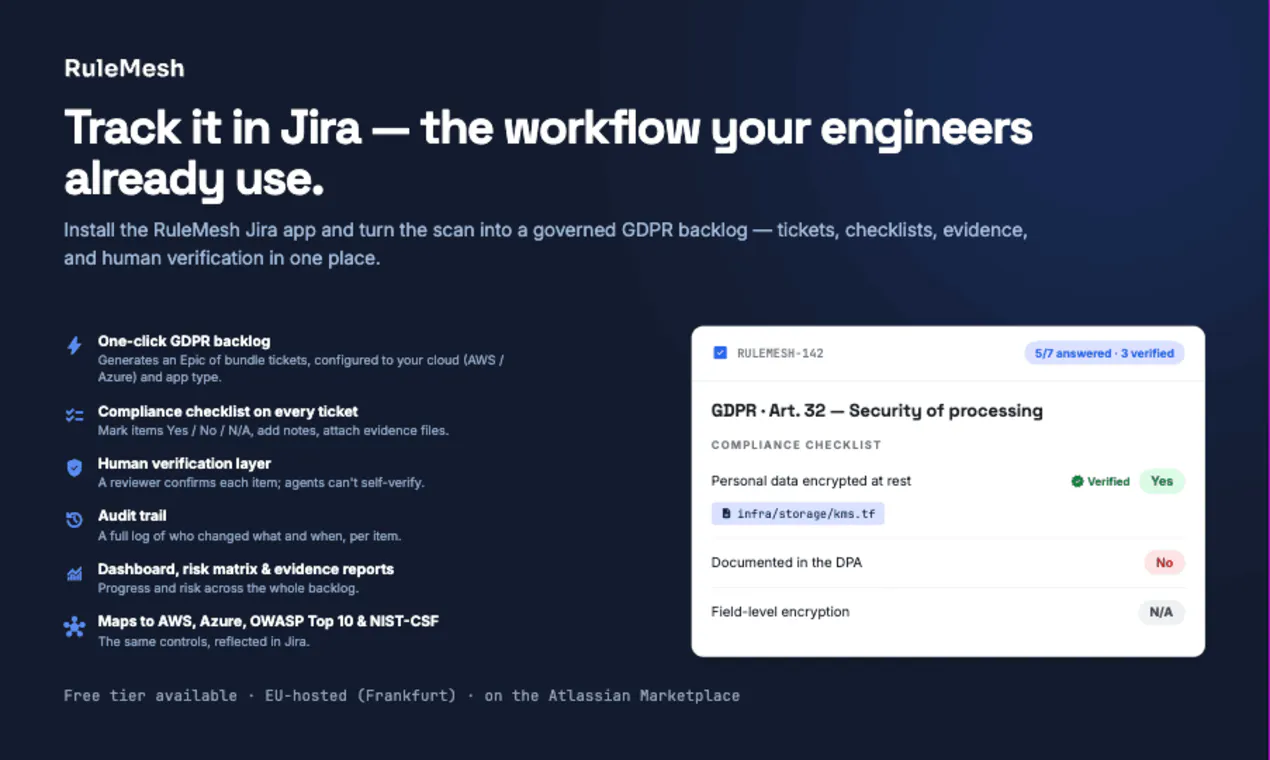The width and height of the screenshot is (1270, 760).
Task: Click 'A full log of who changed what' description
Action: pyautogui.click(x=249, y=536)
